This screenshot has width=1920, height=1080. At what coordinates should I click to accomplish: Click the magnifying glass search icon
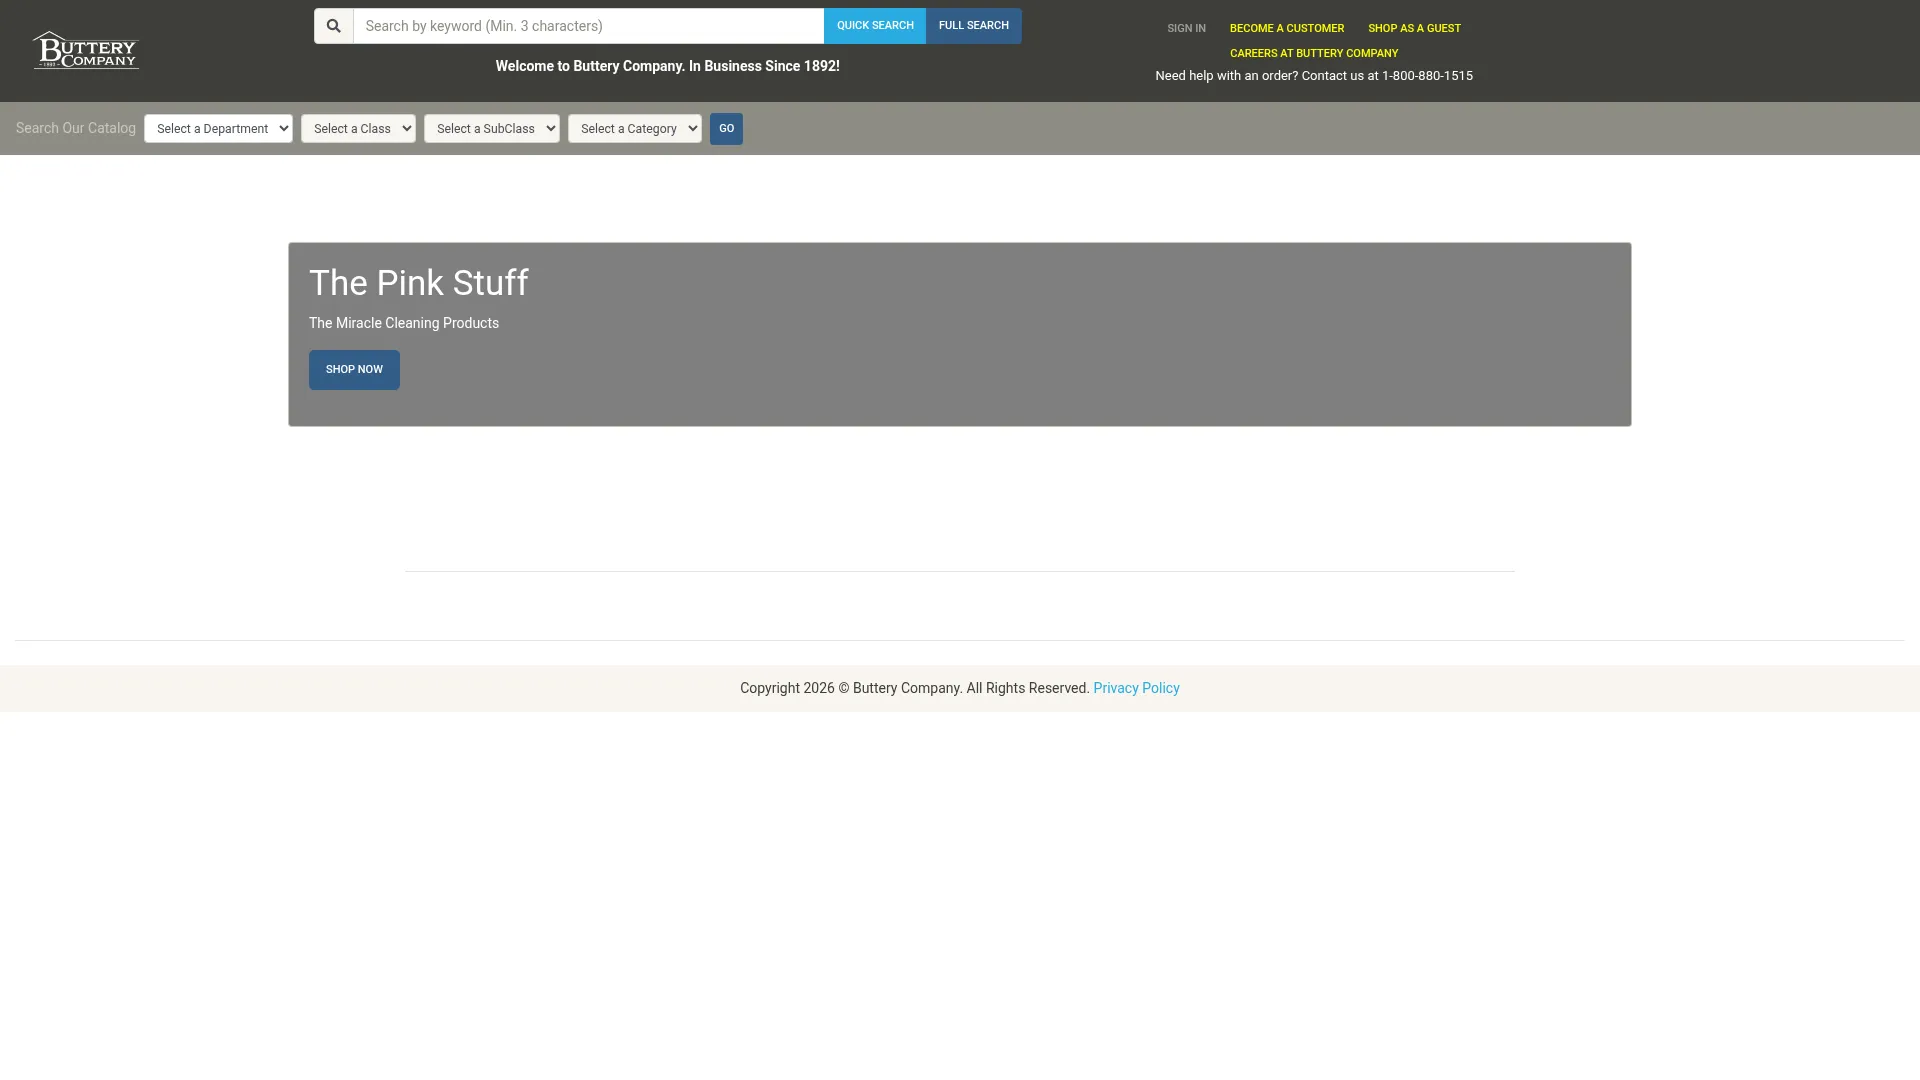[334, 26]
